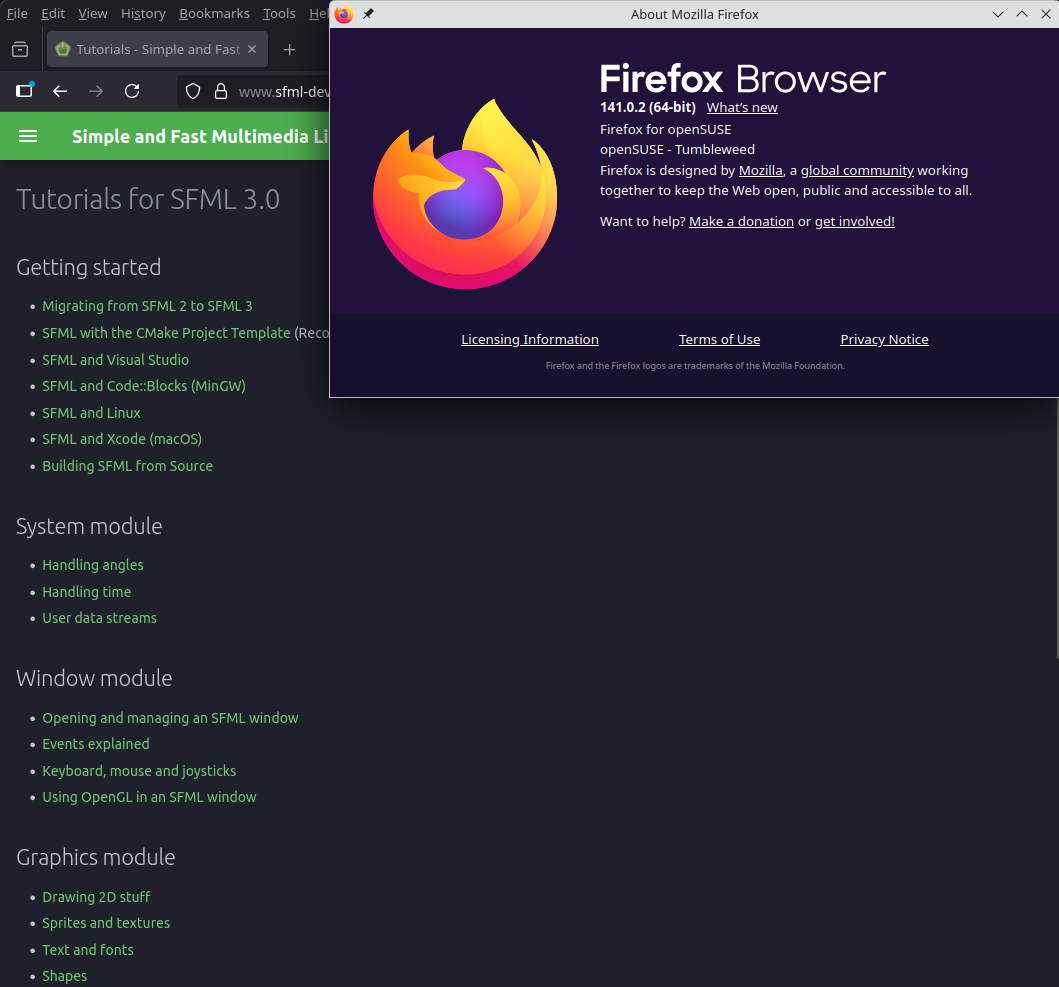Pin the About Mozilla Firefox window on top
Viewport: 1059px width, 987px height.
coord(368,14)
